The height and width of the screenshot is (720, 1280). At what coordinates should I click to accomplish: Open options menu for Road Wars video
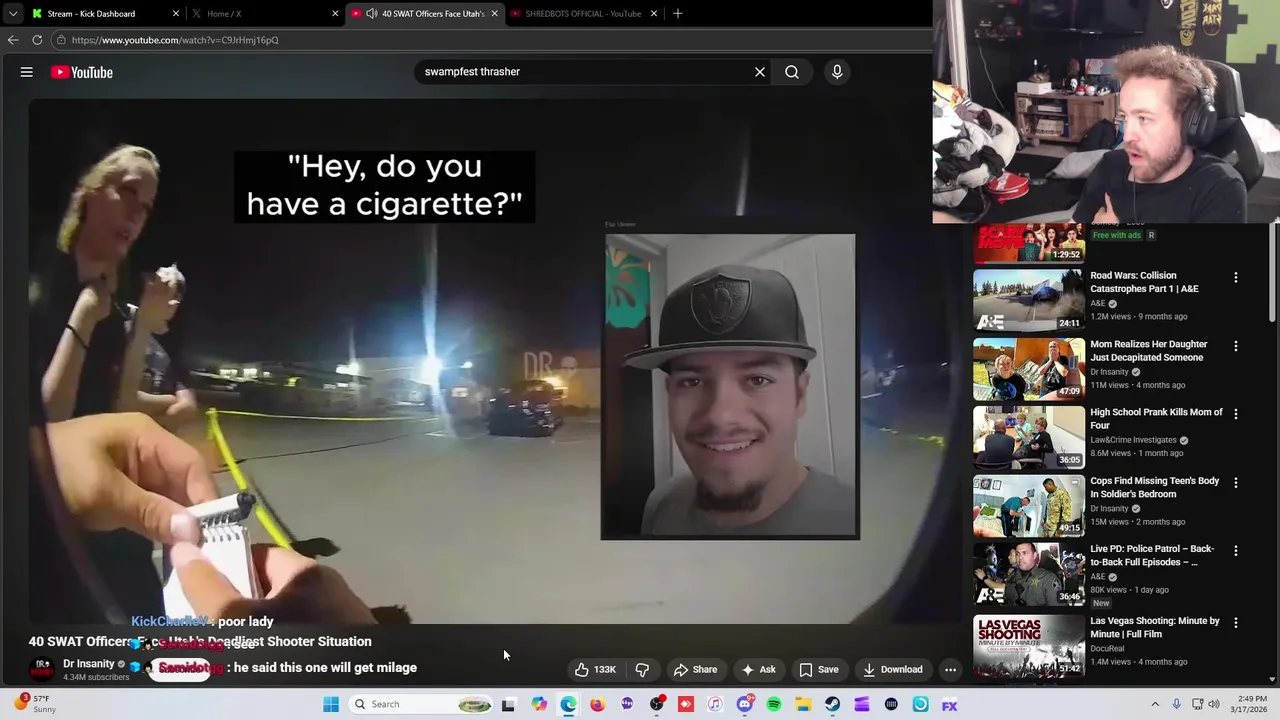(1235, 277)
